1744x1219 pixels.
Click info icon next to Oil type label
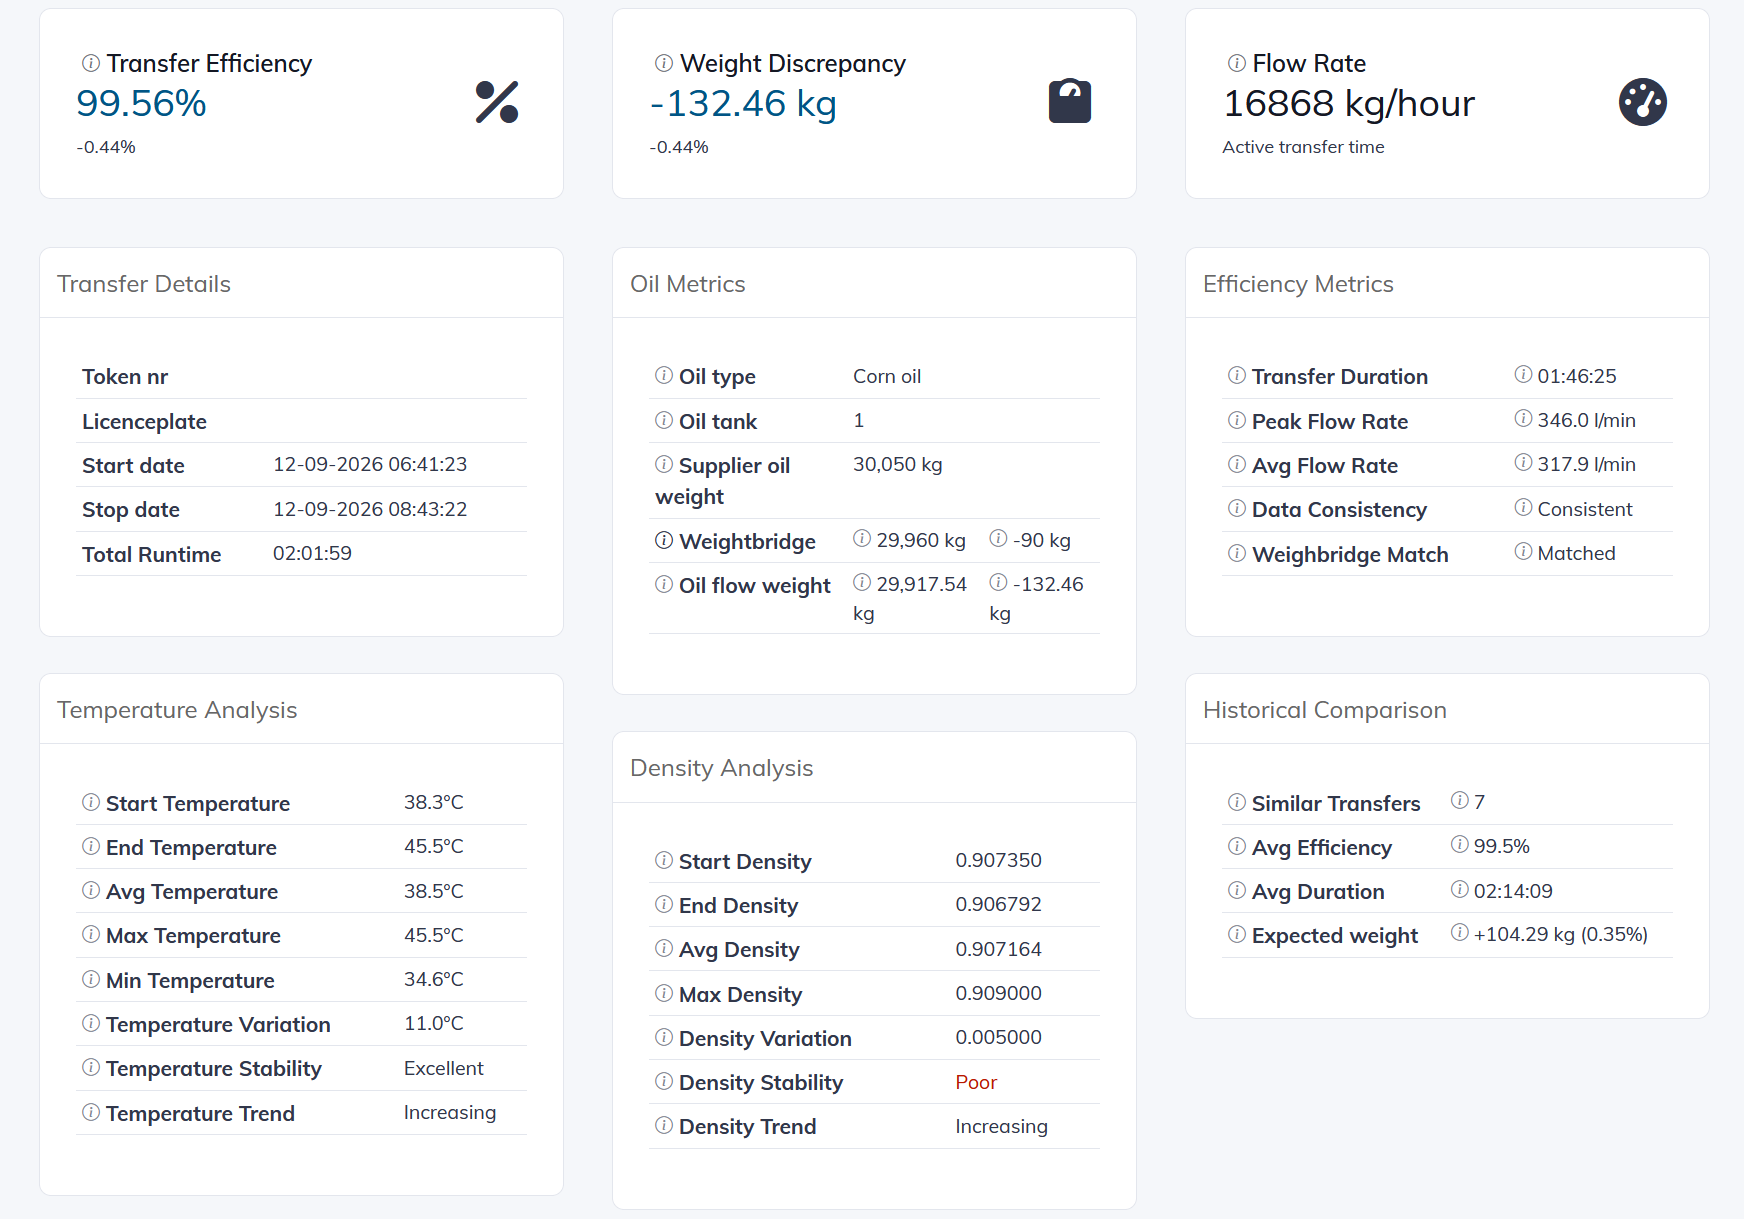coord(664,375)
